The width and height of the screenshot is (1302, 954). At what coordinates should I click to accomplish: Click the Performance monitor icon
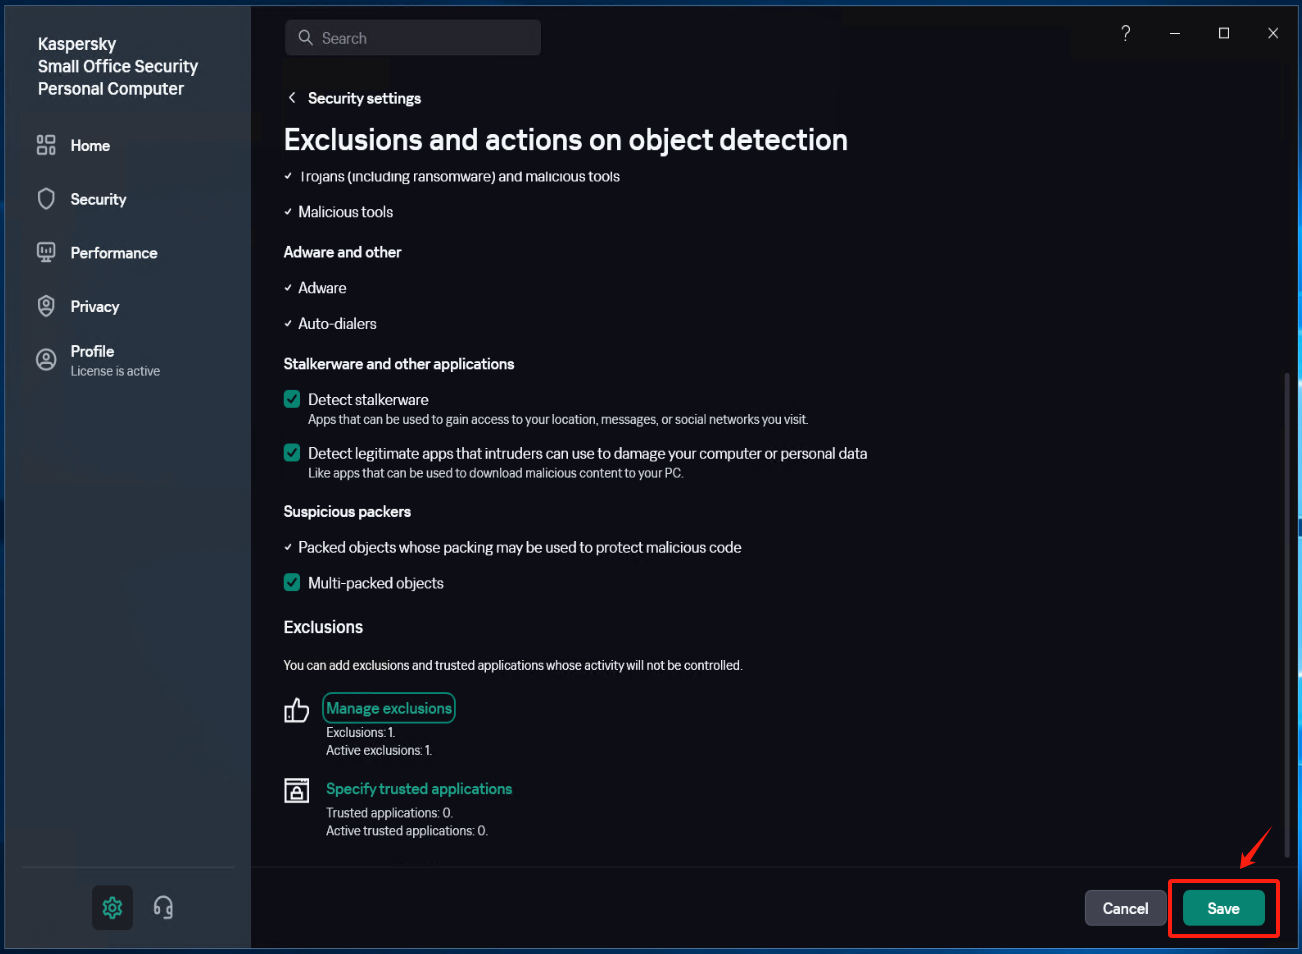[46, 253]
